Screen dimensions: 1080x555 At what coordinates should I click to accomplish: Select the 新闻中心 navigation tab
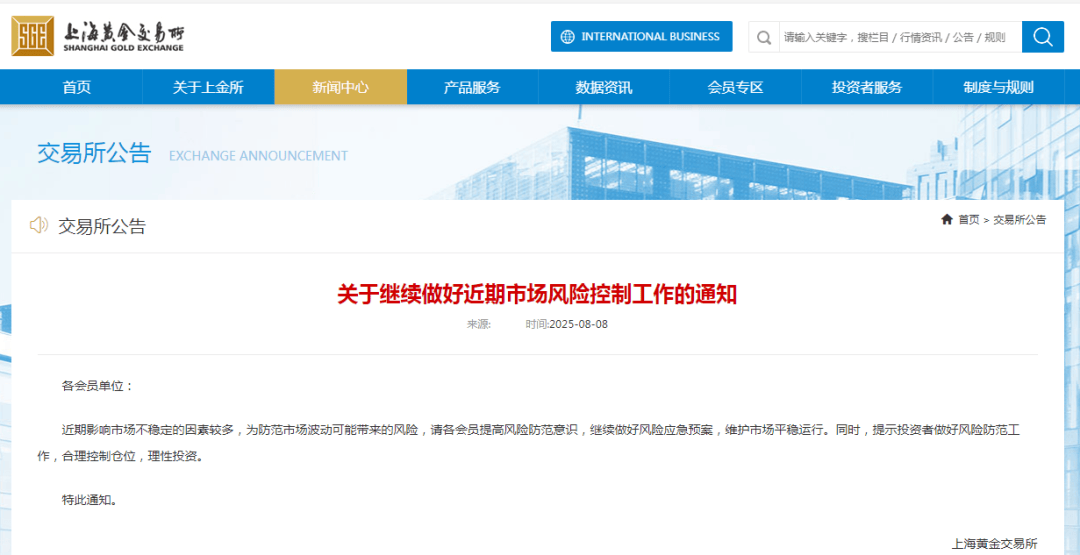(x=340, y=87)
